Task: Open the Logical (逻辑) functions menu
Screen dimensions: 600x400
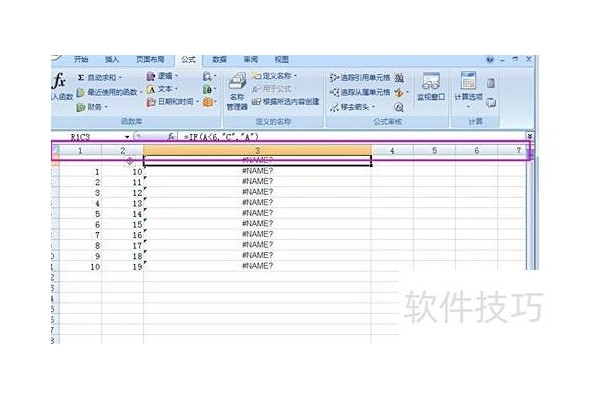Action: pyautogui.click(x=163, y=76)
